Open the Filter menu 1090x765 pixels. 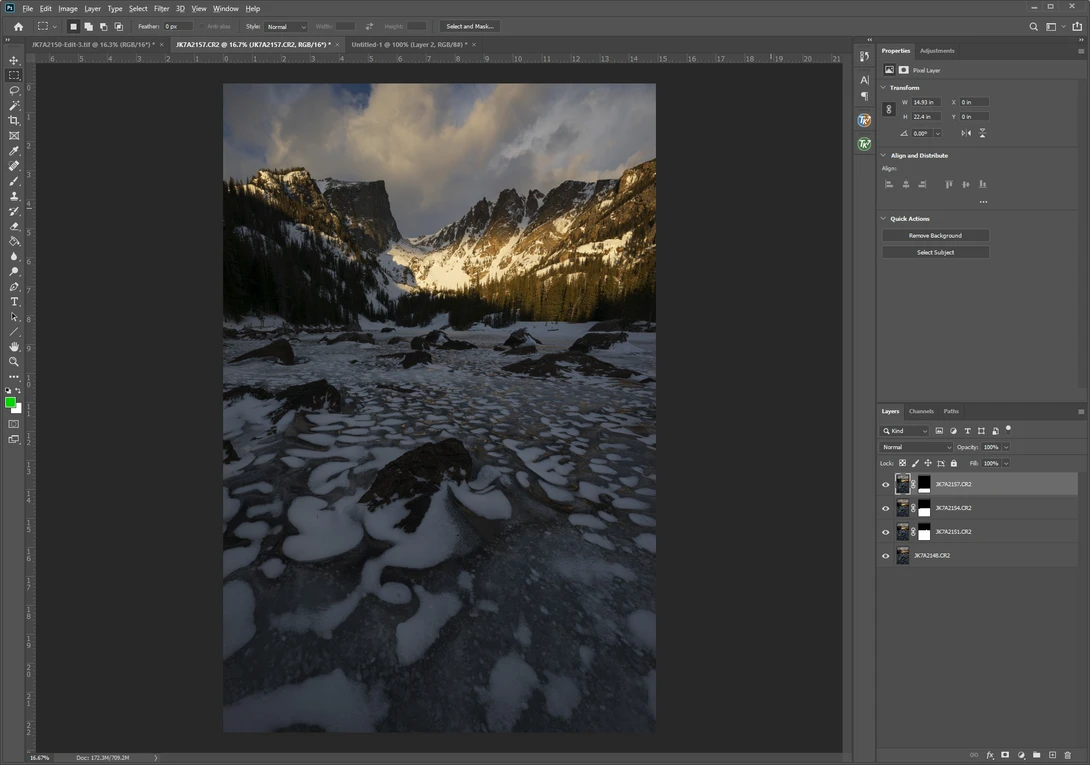point(161,8)
